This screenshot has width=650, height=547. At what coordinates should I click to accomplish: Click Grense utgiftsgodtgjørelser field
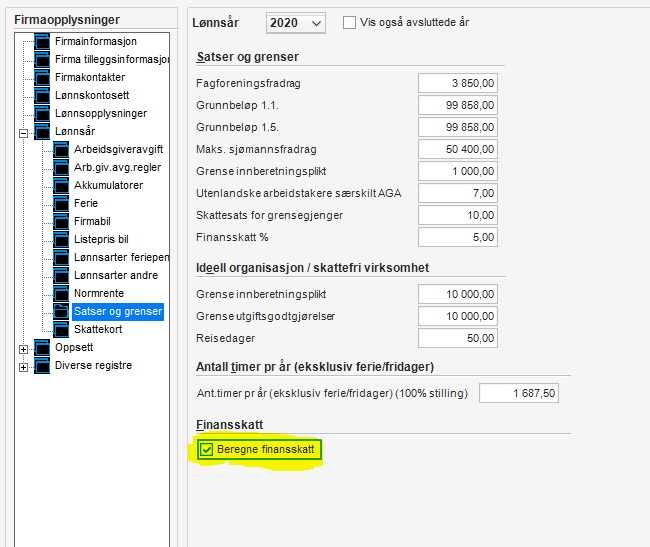(458, 316)
